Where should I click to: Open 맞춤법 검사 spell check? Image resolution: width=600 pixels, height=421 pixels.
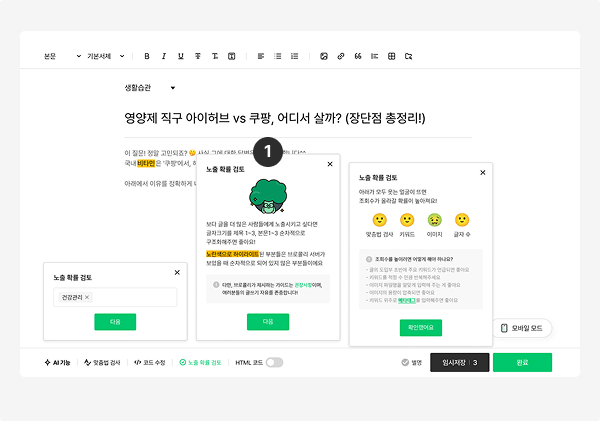pyautogui.click(x=102, y=362)
